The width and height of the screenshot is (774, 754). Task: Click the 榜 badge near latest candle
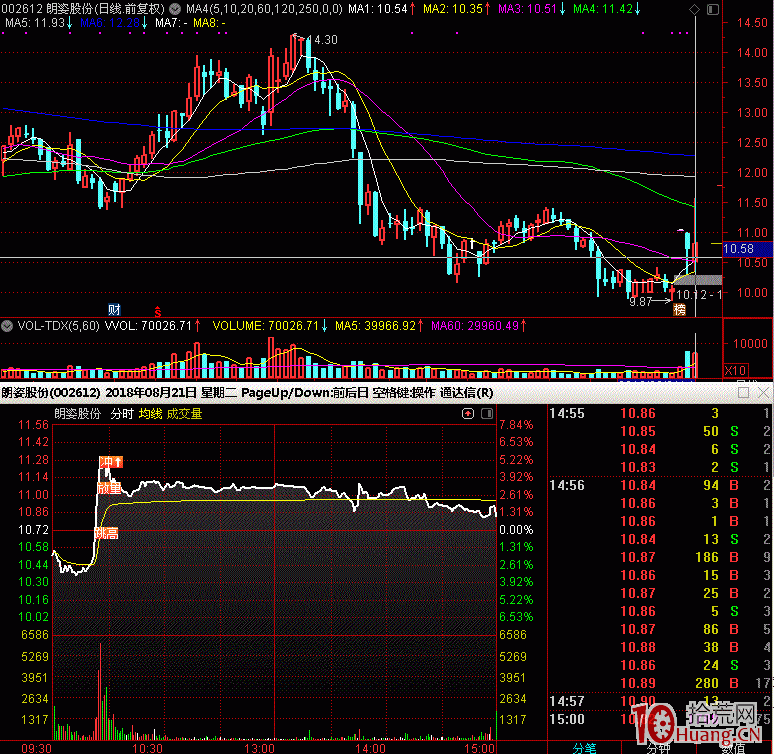tap(680, 310)
